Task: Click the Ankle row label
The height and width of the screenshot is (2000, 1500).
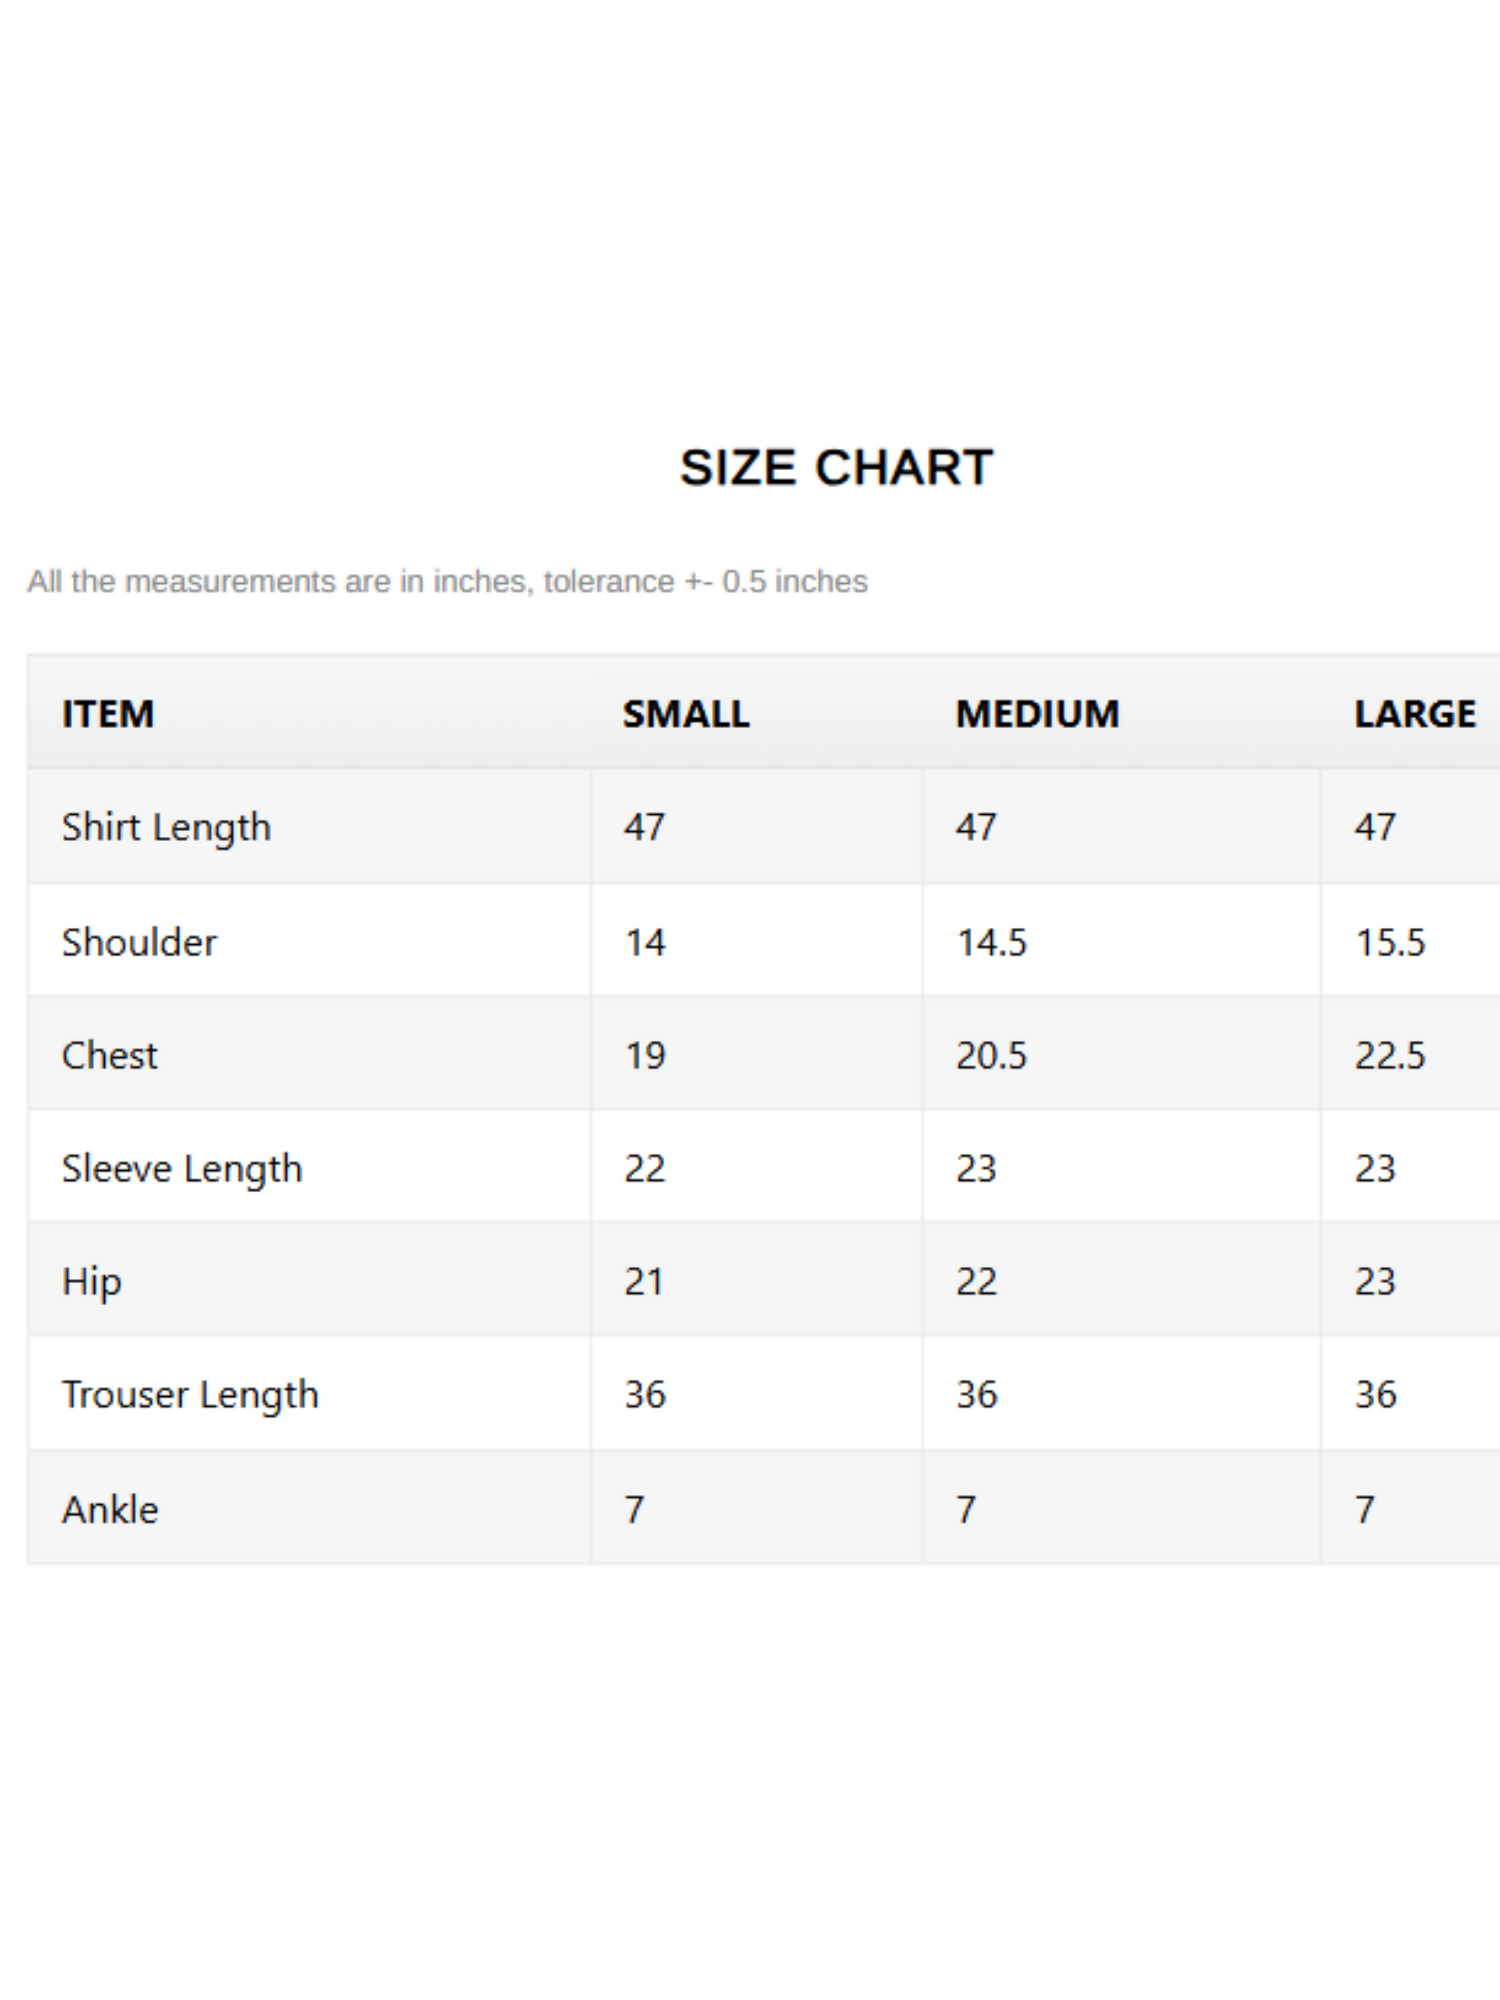Action: pos(110,1509)
